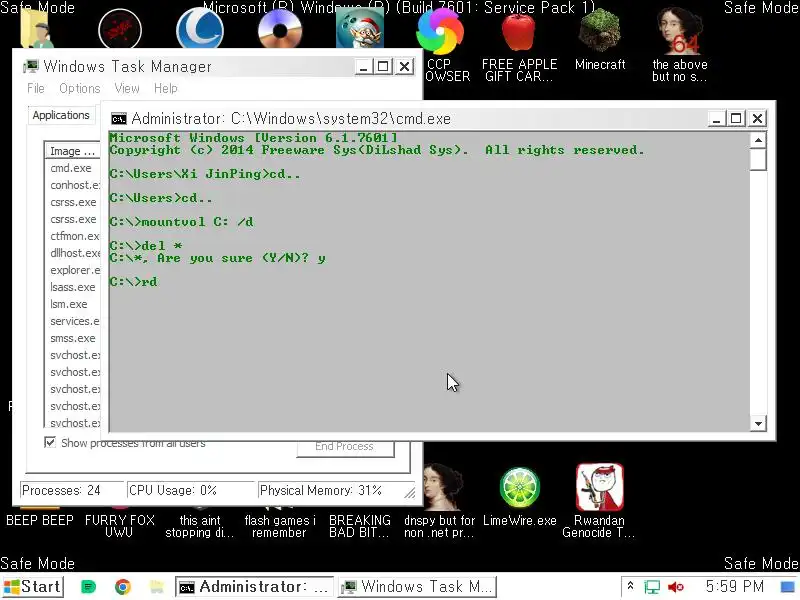Open the red circular desktop icon
This screenshot has width=800, height=600.
pyautogui.click(x=120, y=29)
